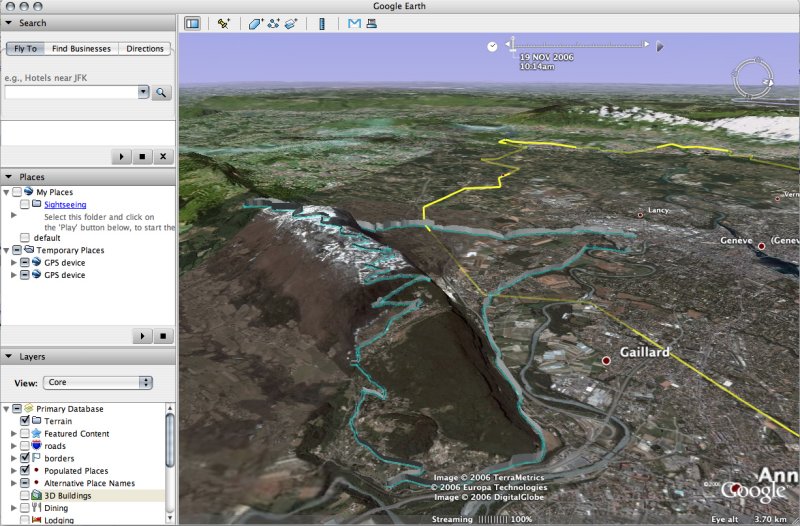This screenshot has height=526, width=800.
Task: Uncheck the Populated Places layer
Action: click(24, 470)
